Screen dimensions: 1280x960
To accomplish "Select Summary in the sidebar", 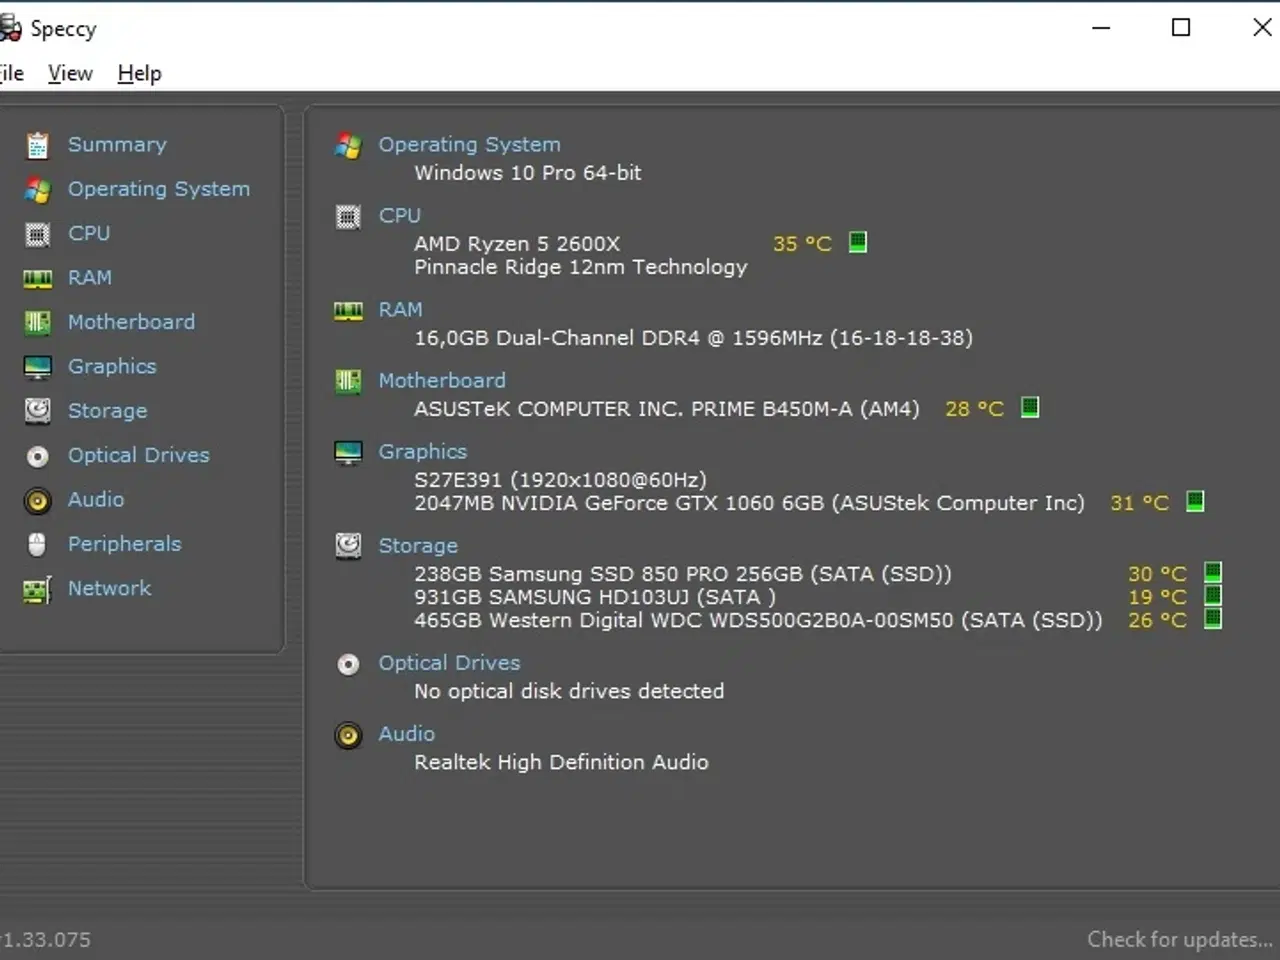I will tap(117, 144).
